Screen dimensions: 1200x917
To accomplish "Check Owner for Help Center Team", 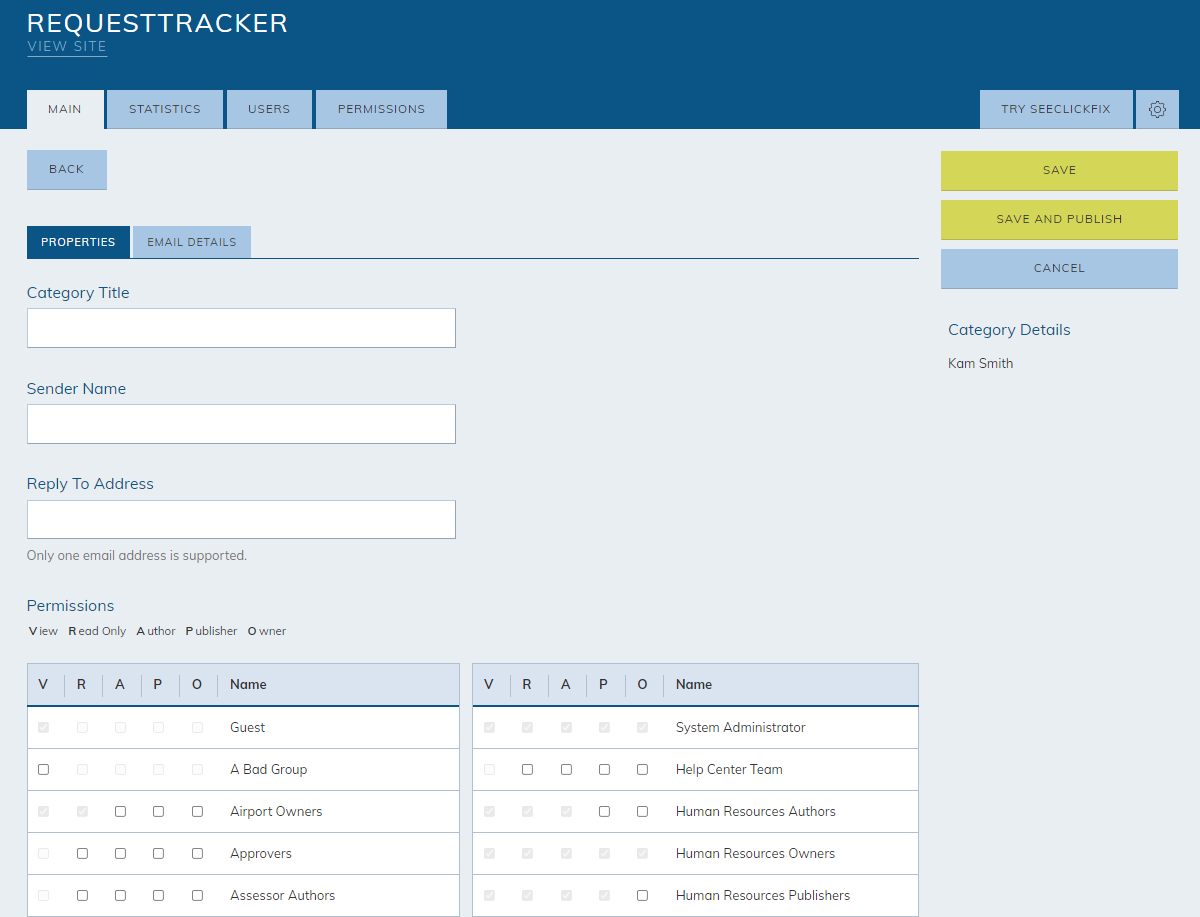I will point(642,770).
